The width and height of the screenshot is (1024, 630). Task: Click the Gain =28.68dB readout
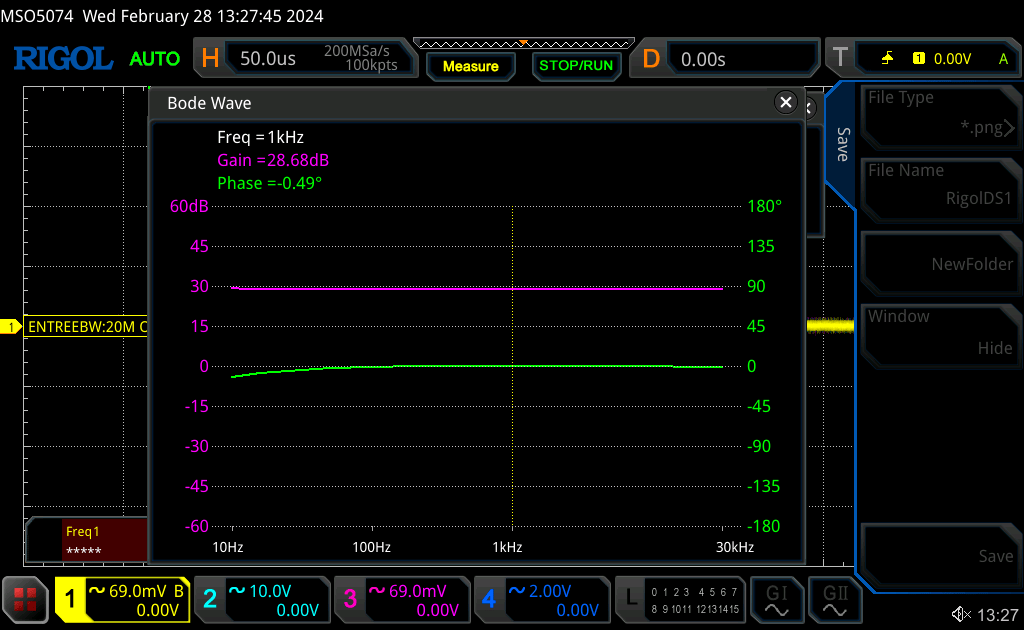point(273,160)
